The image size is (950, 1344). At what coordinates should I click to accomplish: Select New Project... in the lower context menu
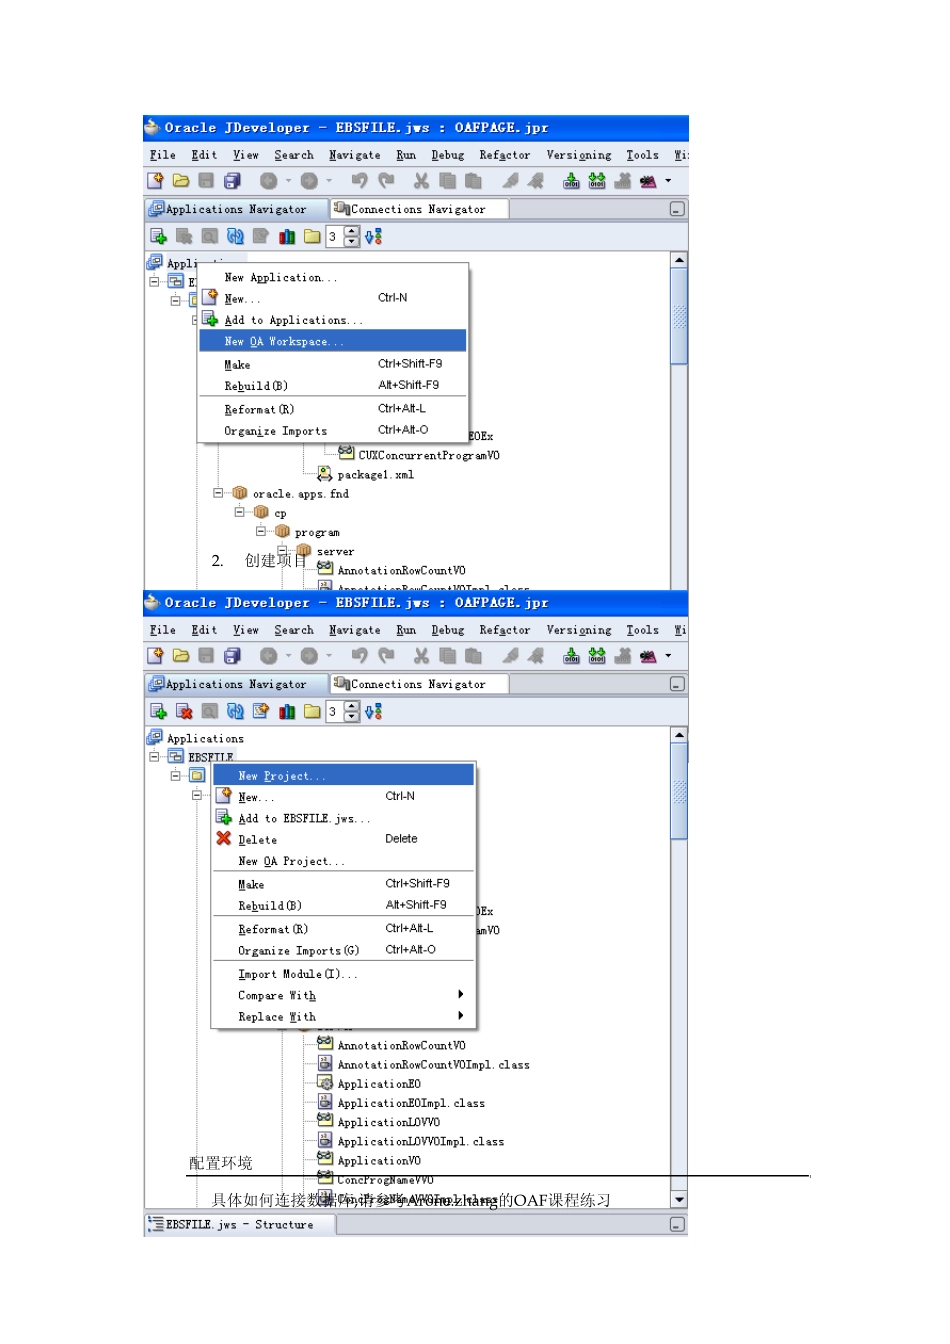click(343, 776)
